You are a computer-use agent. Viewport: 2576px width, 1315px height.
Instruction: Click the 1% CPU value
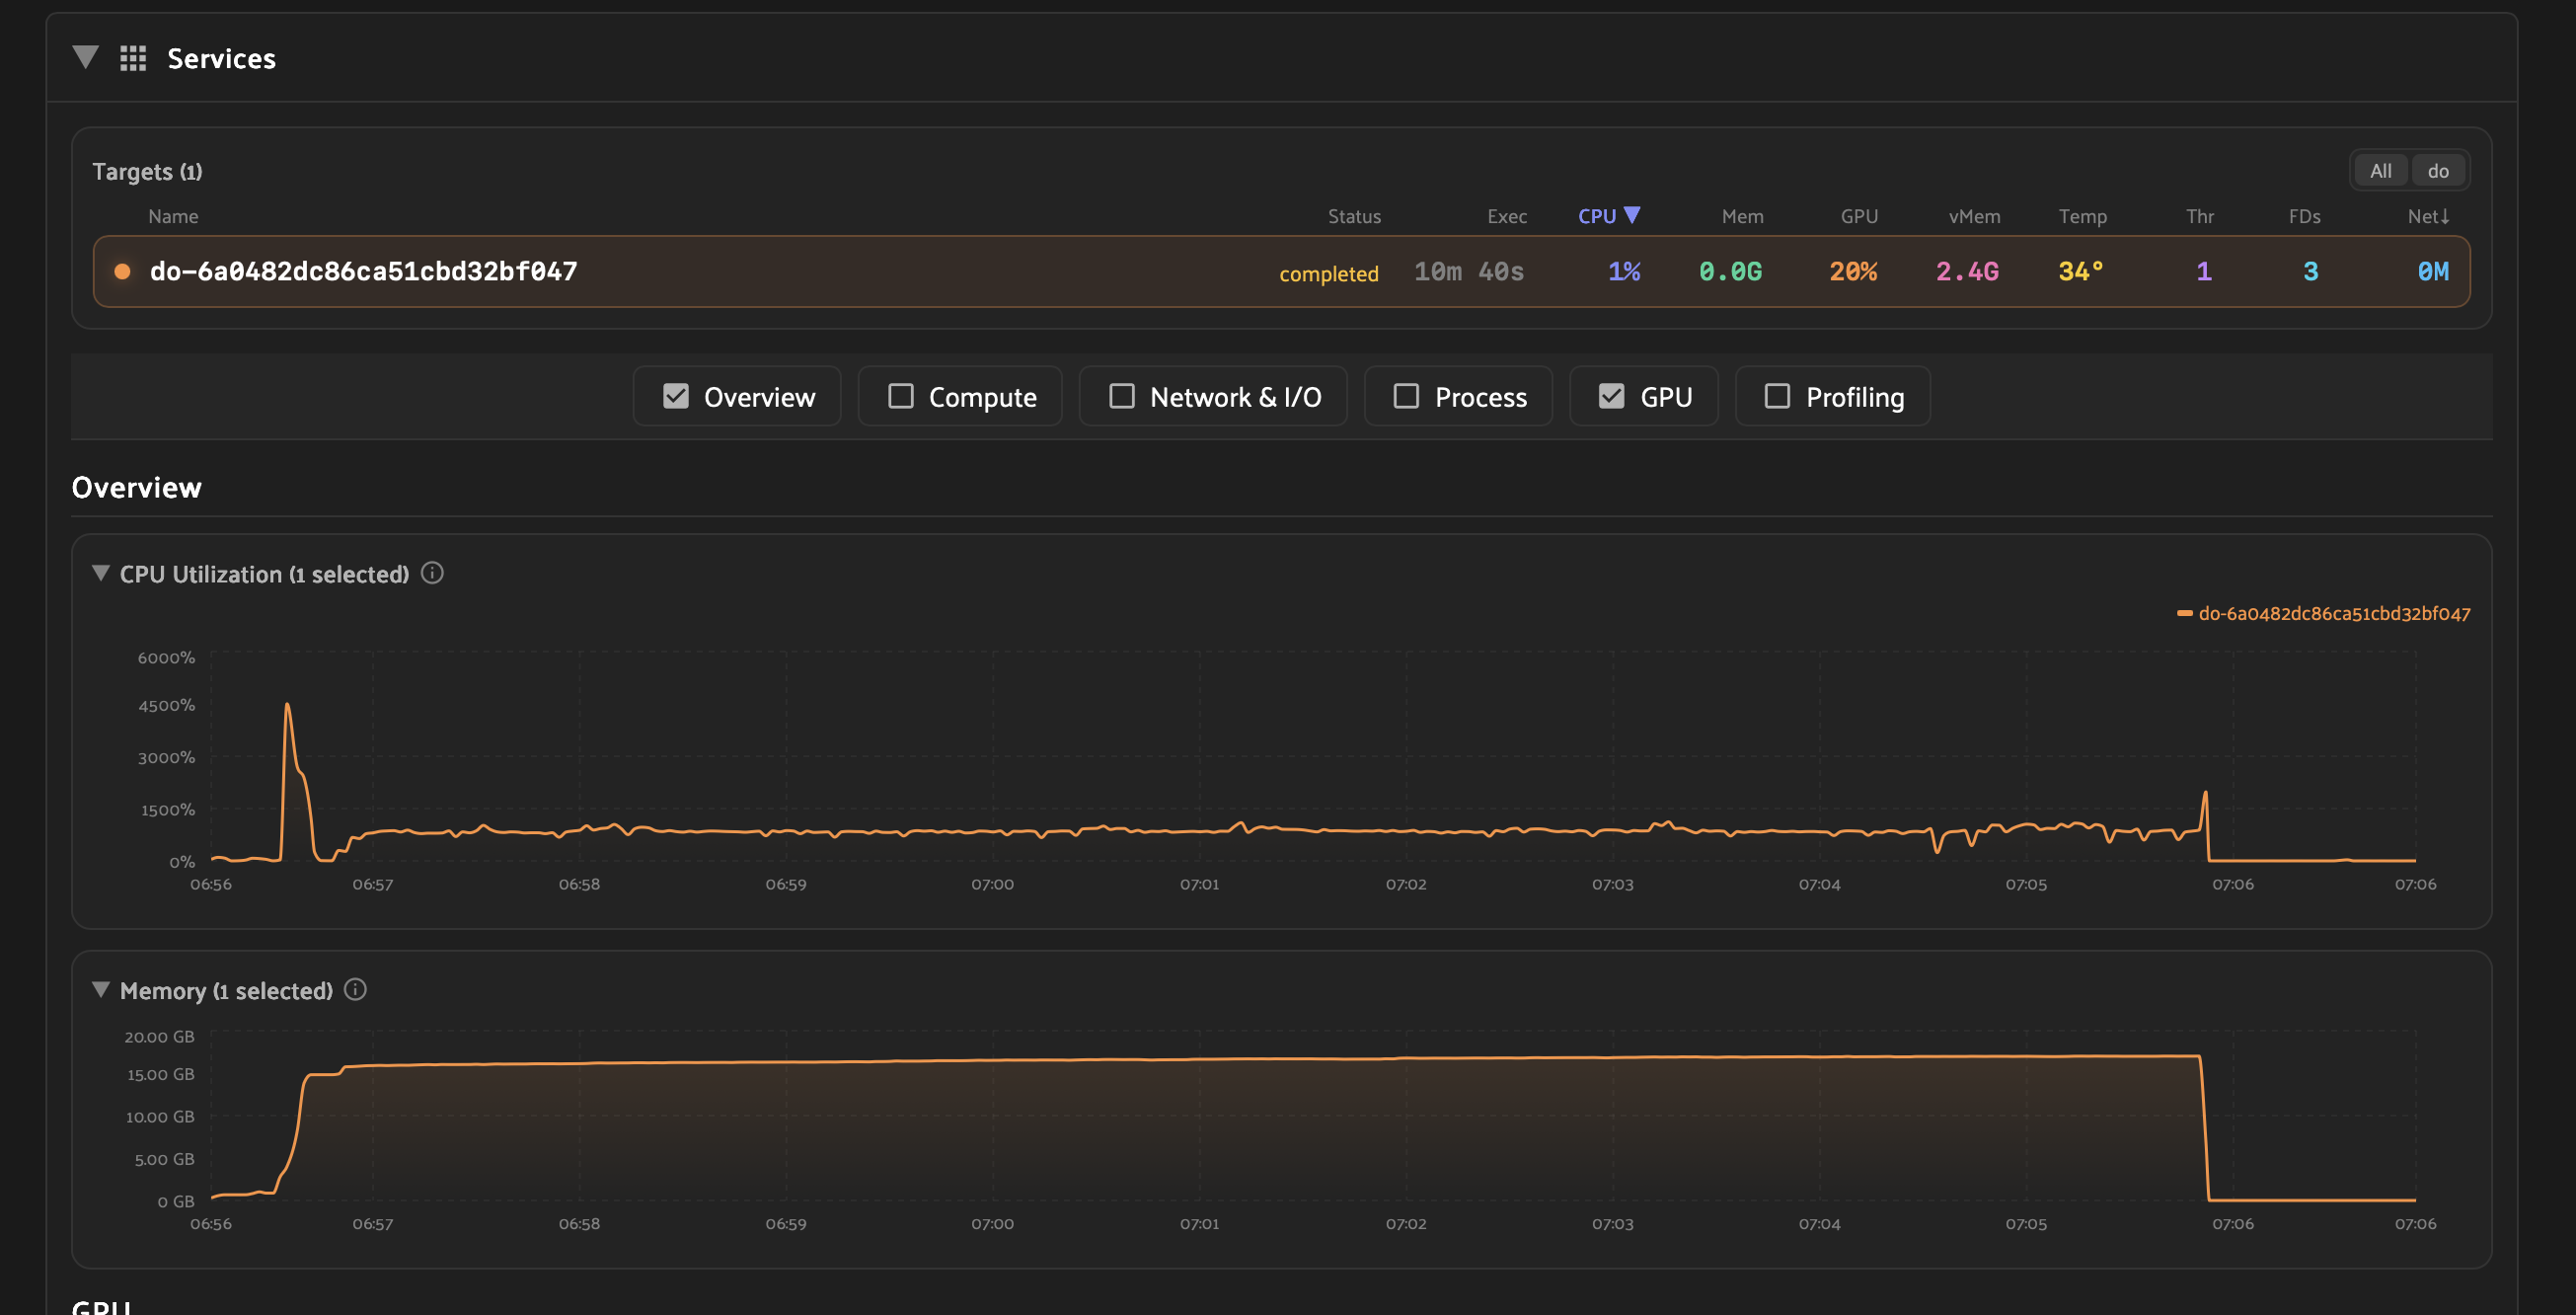tap(1624, 271)
